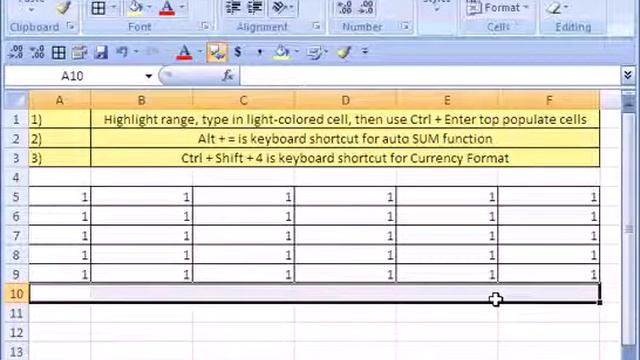The height and width of the screenshot is (360, 640).
Task: Click the Undo arrow on Quick Access Toolbar
Action: click(x=122, y=52)
